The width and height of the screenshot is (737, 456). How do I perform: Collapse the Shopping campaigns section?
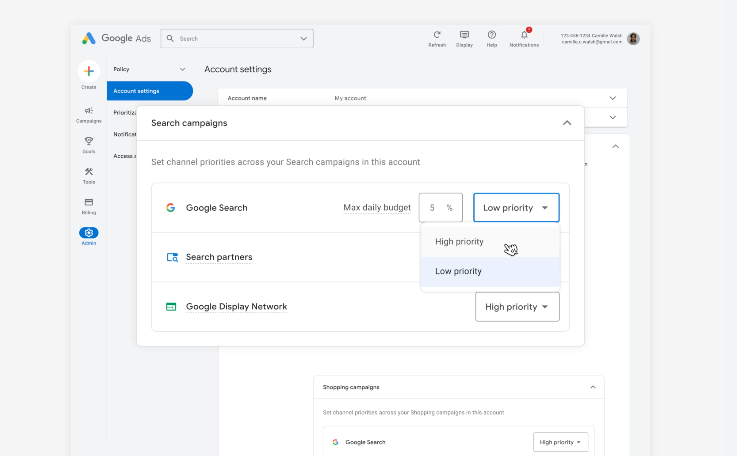(x=593, y=387)
